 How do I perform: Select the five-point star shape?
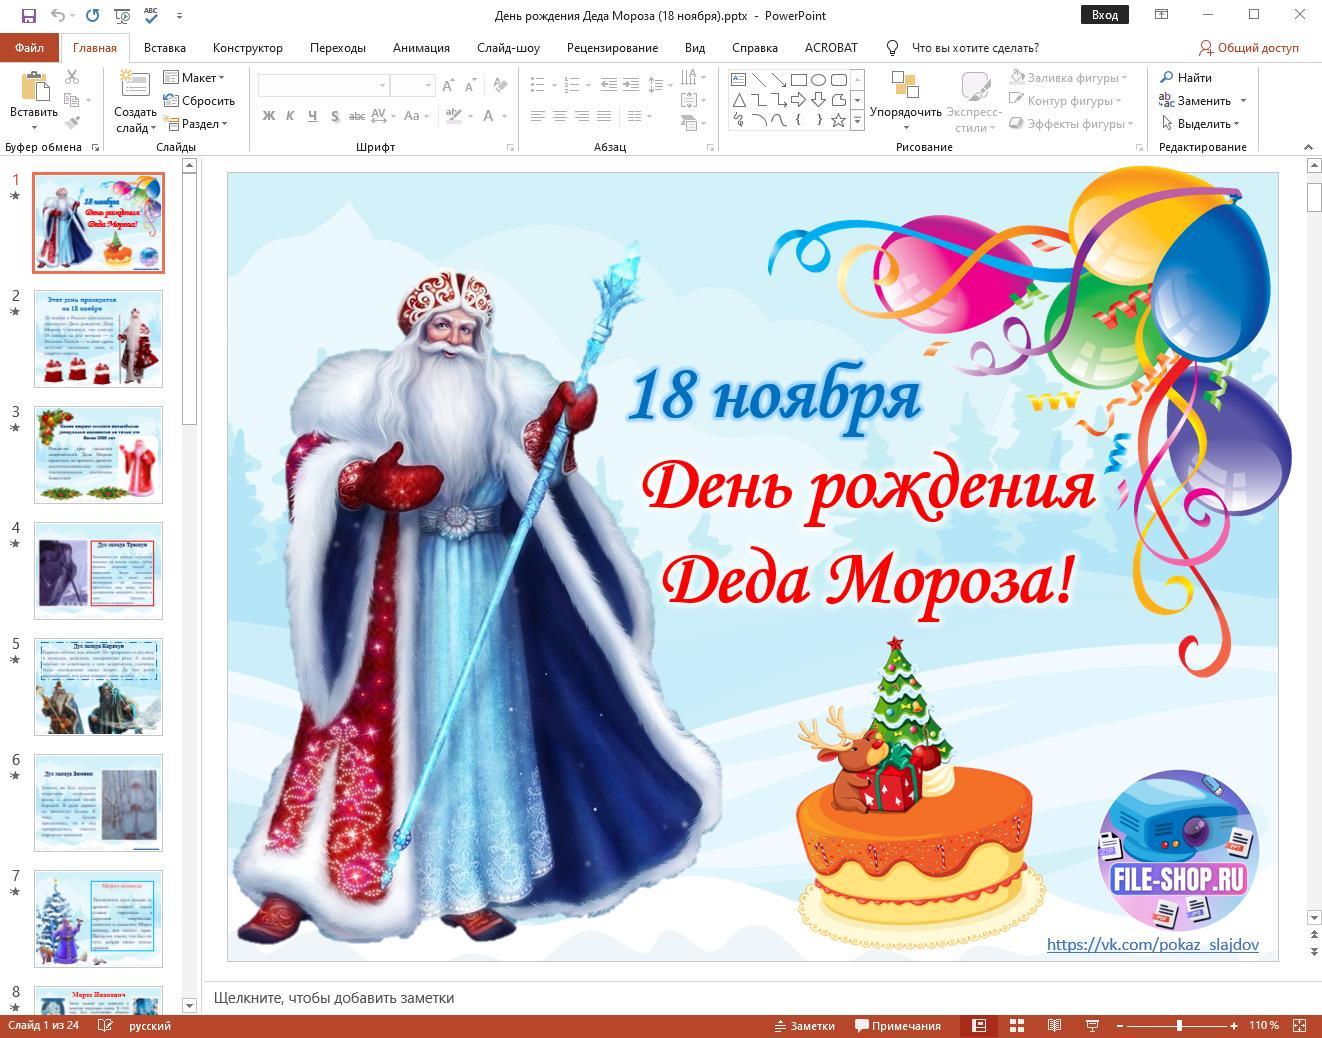[x=838, y=120]
